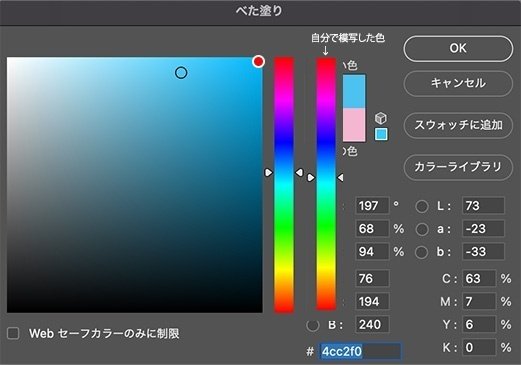The image size is (521, 365).
Task: Select the lowercase b Lab radio button
Action: [x=422, y=252]
